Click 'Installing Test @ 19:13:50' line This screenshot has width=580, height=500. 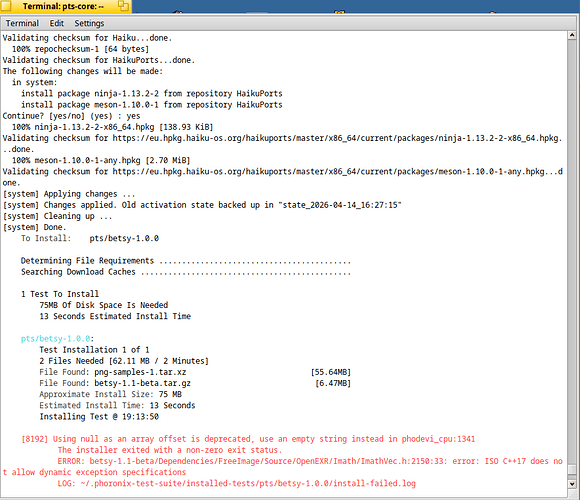[99, 416]
